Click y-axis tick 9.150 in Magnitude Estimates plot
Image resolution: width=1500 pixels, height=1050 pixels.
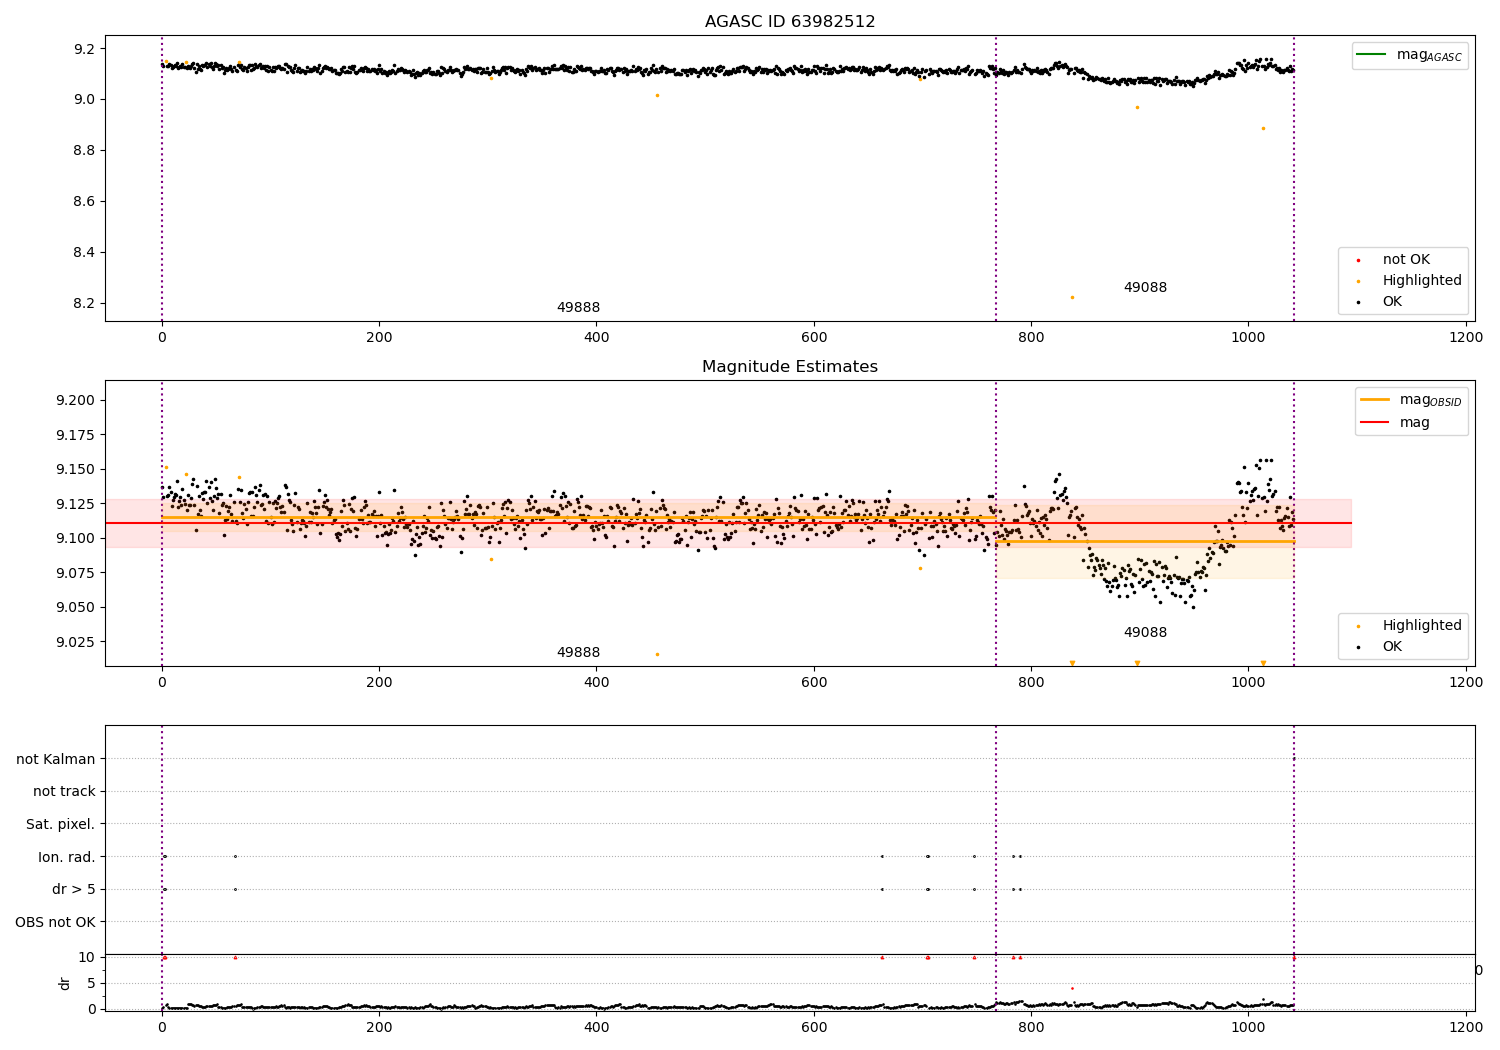77,469
